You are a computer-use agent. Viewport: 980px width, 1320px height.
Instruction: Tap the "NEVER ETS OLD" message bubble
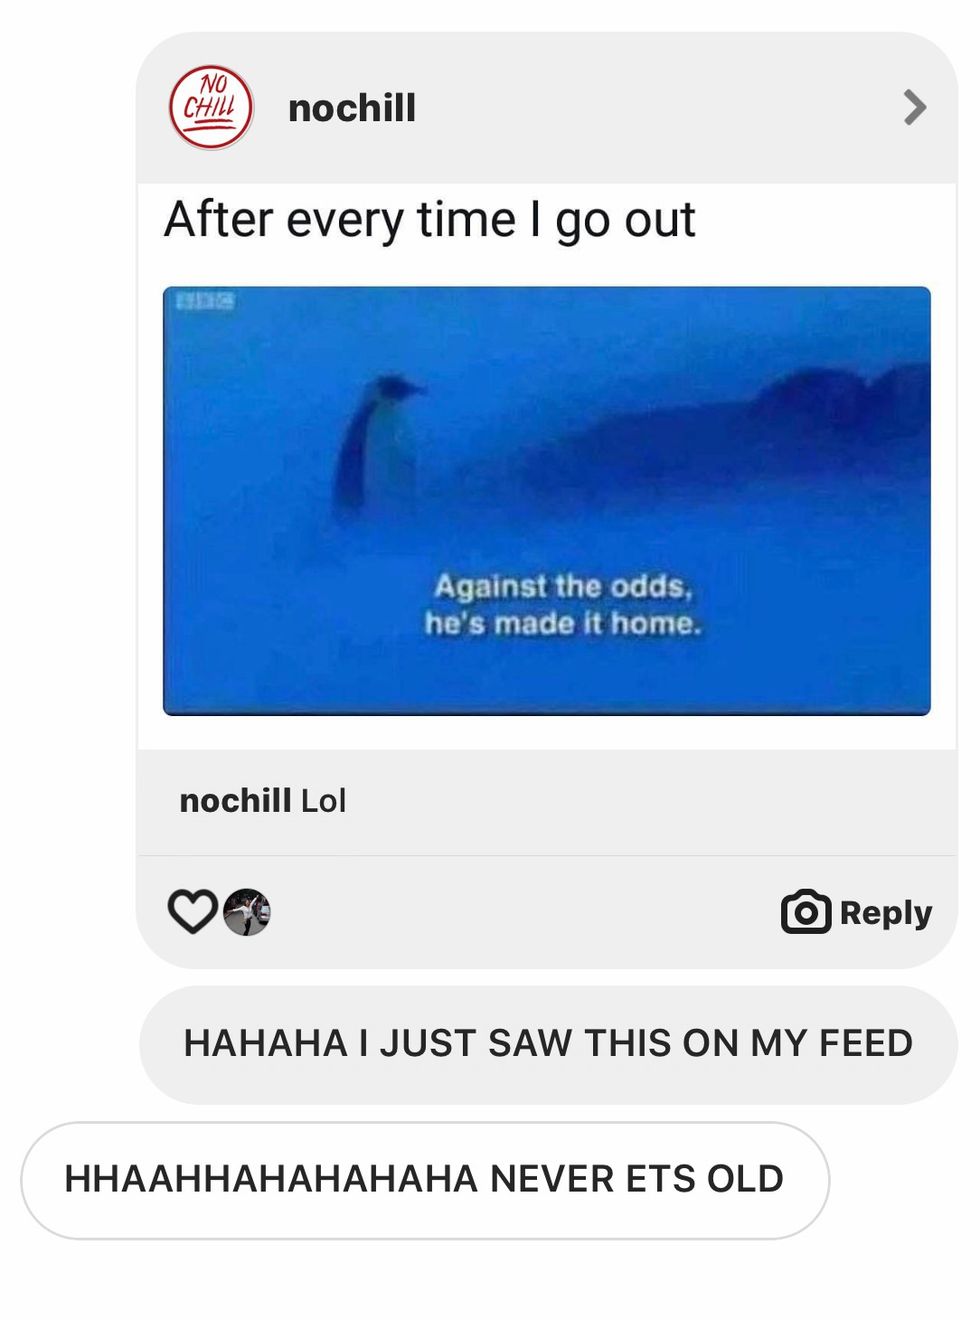coord(425,1180)
